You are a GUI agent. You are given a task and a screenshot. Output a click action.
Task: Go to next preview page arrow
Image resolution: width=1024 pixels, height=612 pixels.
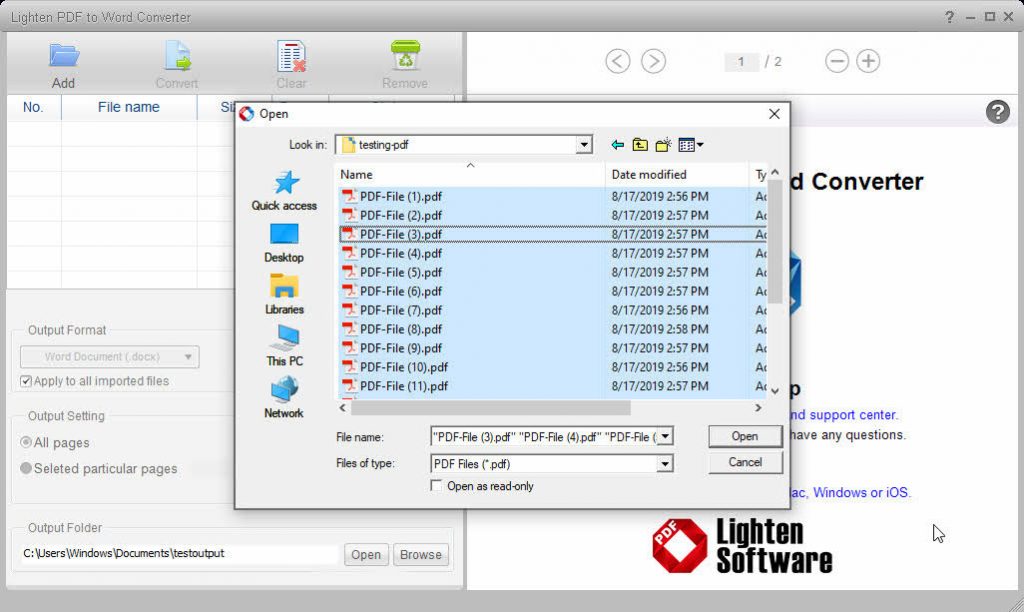(654, 61)
